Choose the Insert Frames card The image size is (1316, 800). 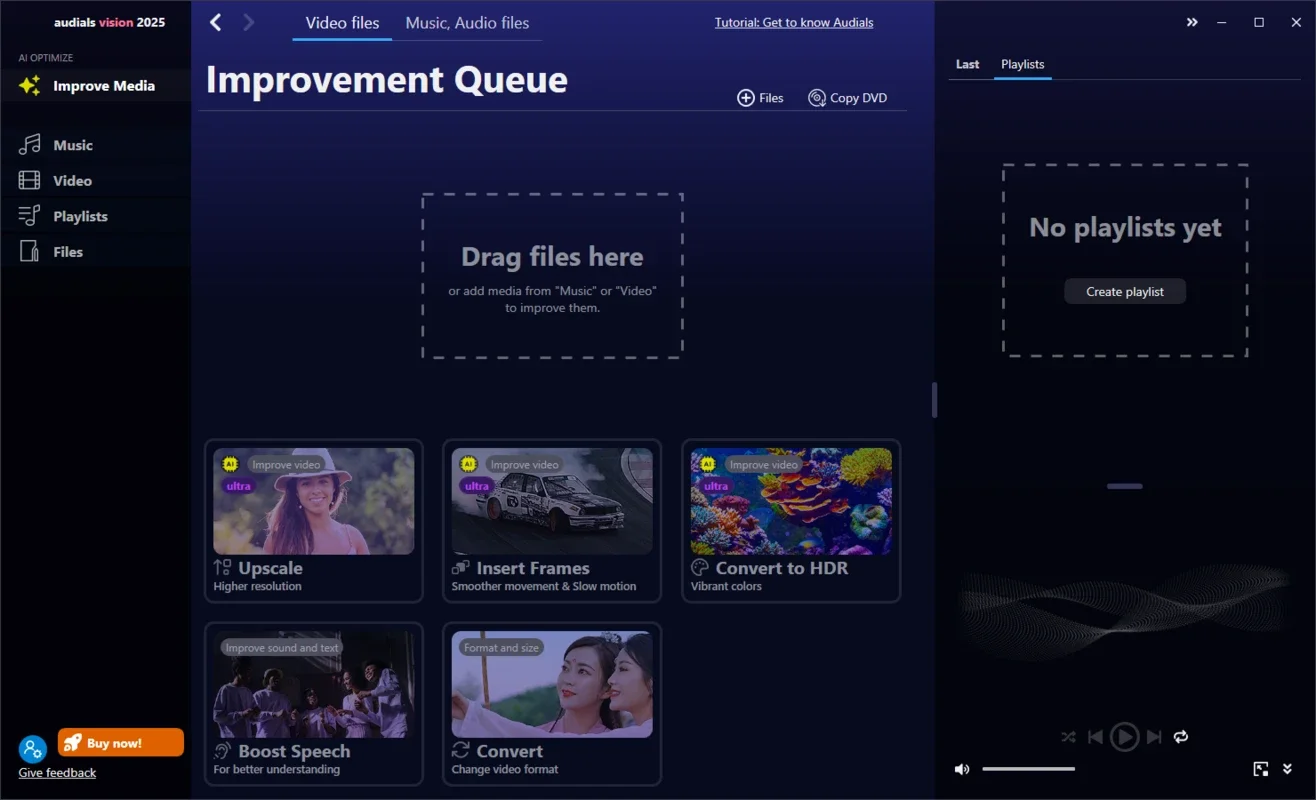coord(552,521)
